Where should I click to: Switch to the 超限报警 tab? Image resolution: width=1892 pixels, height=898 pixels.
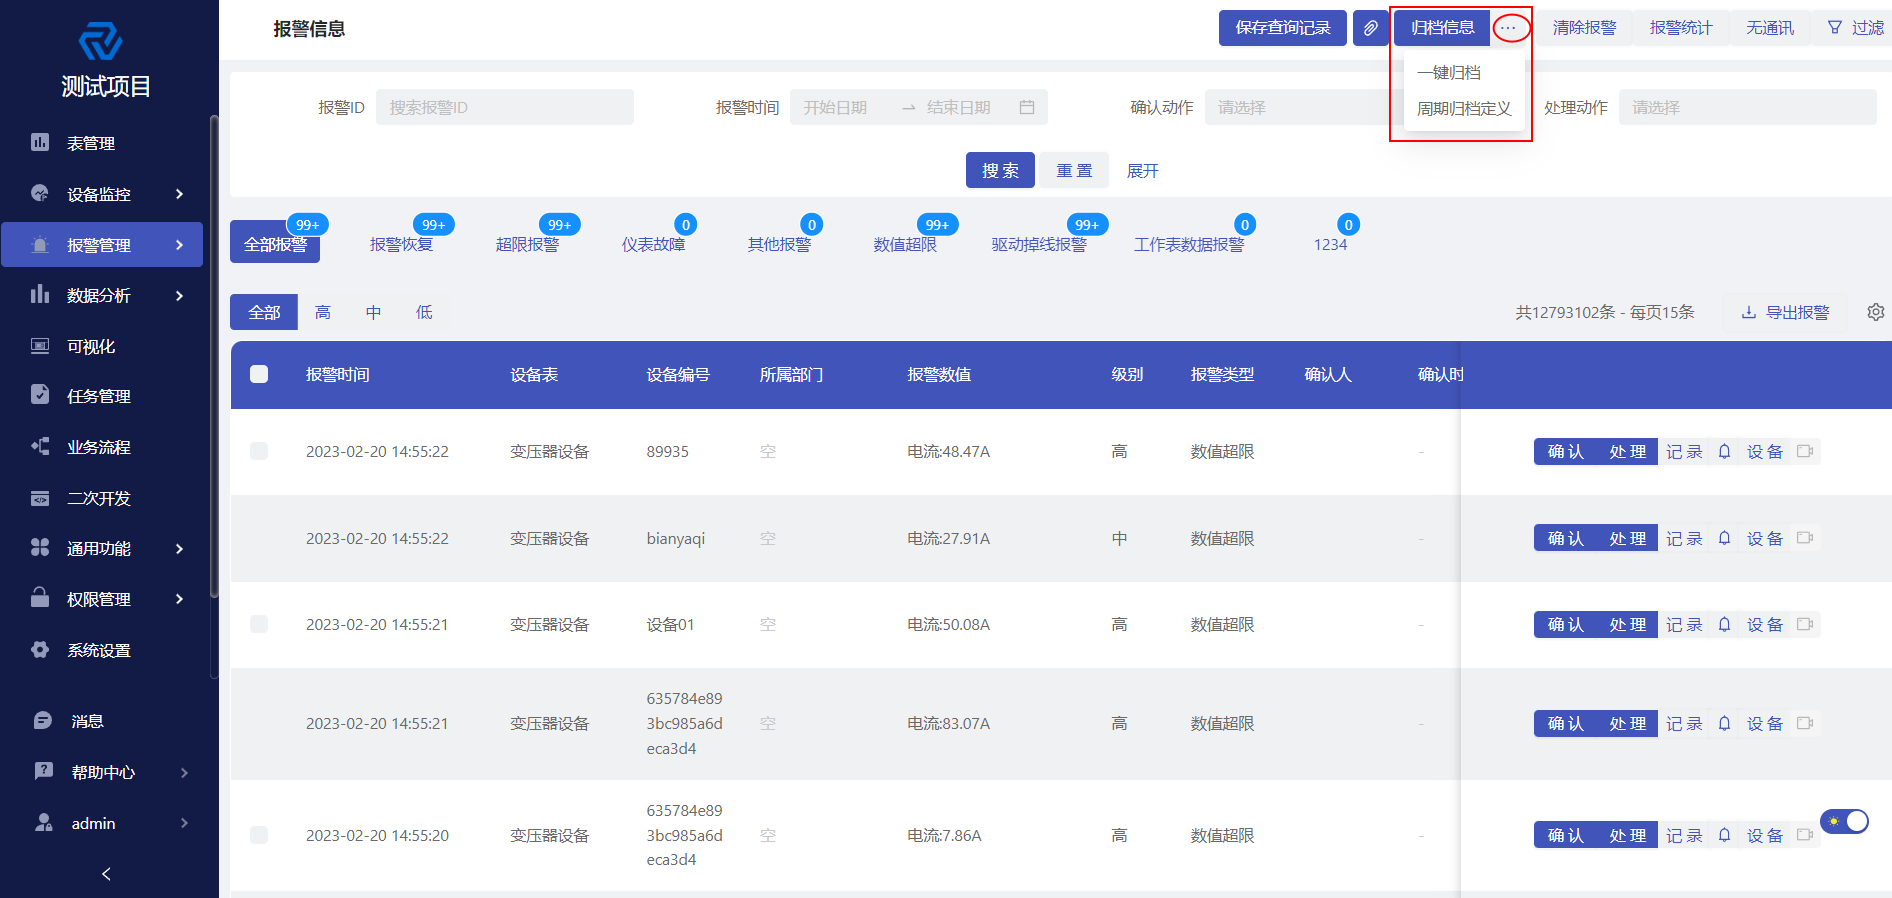(527, 244)
